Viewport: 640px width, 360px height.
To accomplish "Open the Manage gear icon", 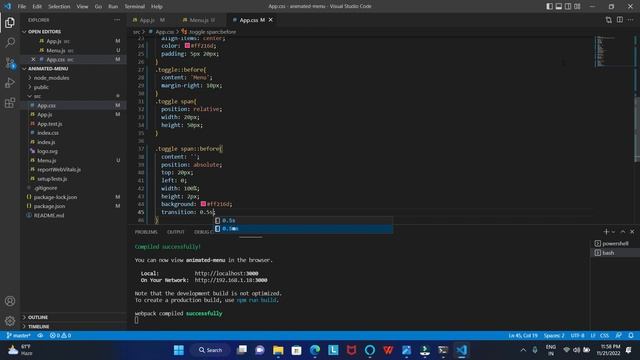I will (10, 321).
